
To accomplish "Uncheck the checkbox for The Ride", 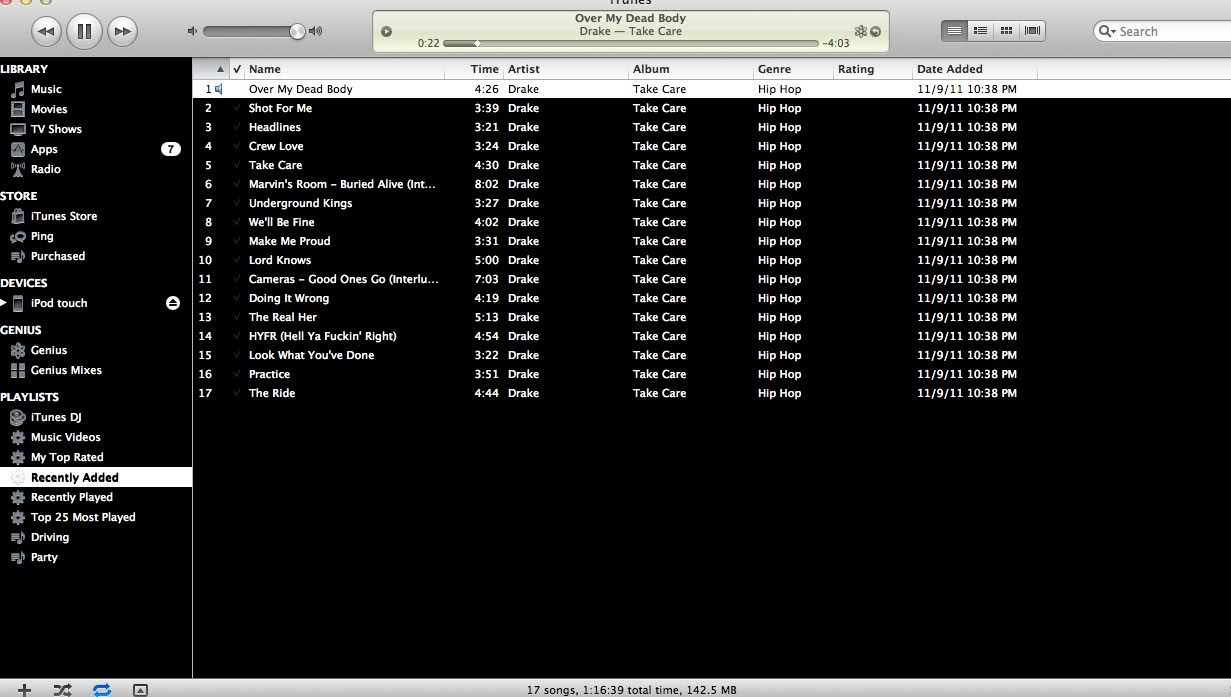I will click(237, 393).
